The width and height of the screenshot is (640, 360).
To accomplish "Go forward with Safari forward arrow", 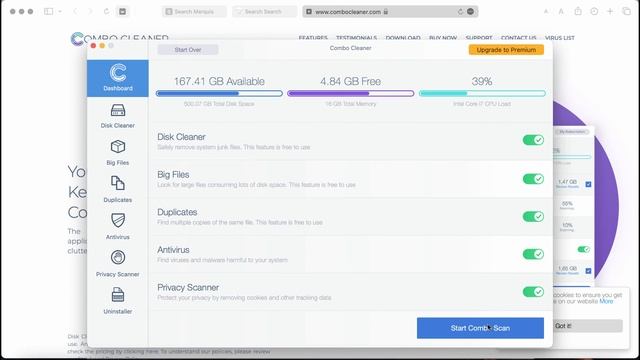I will click(90, 11).
